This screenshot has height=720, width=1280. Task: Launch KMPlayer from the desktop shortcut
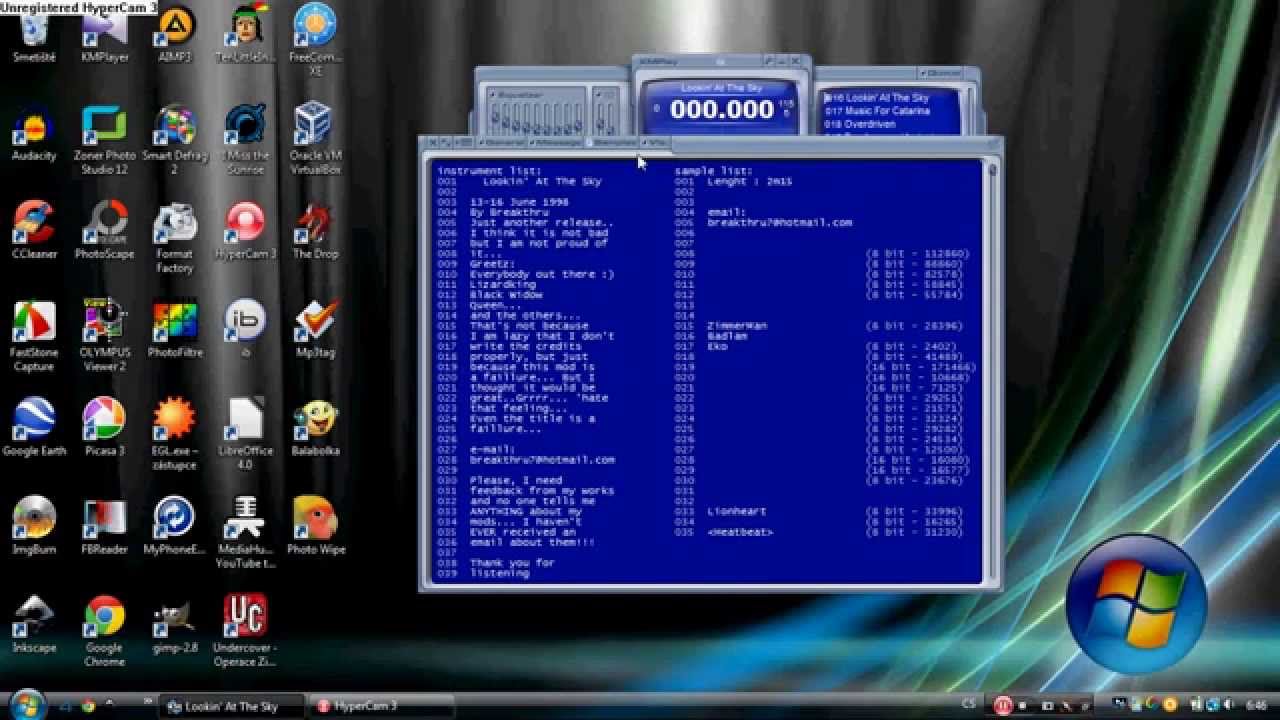[105, 35]
